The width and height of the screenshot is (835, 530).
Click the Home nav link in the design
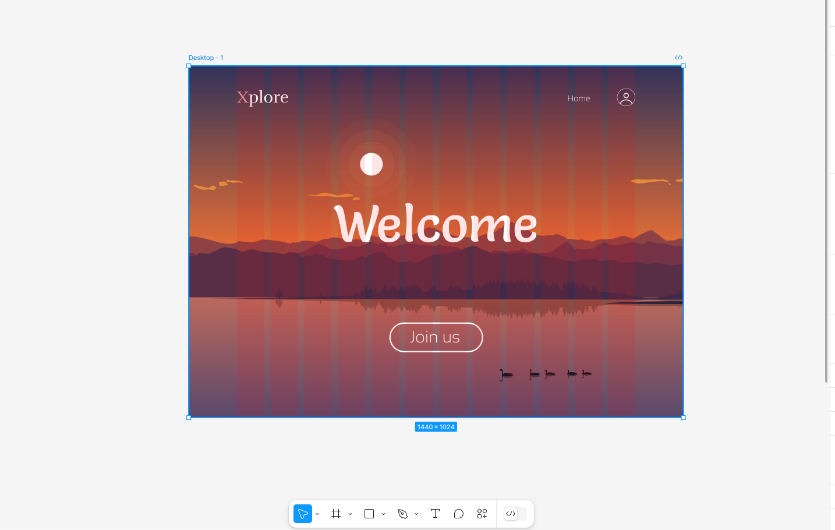click(x=578, y=99)
